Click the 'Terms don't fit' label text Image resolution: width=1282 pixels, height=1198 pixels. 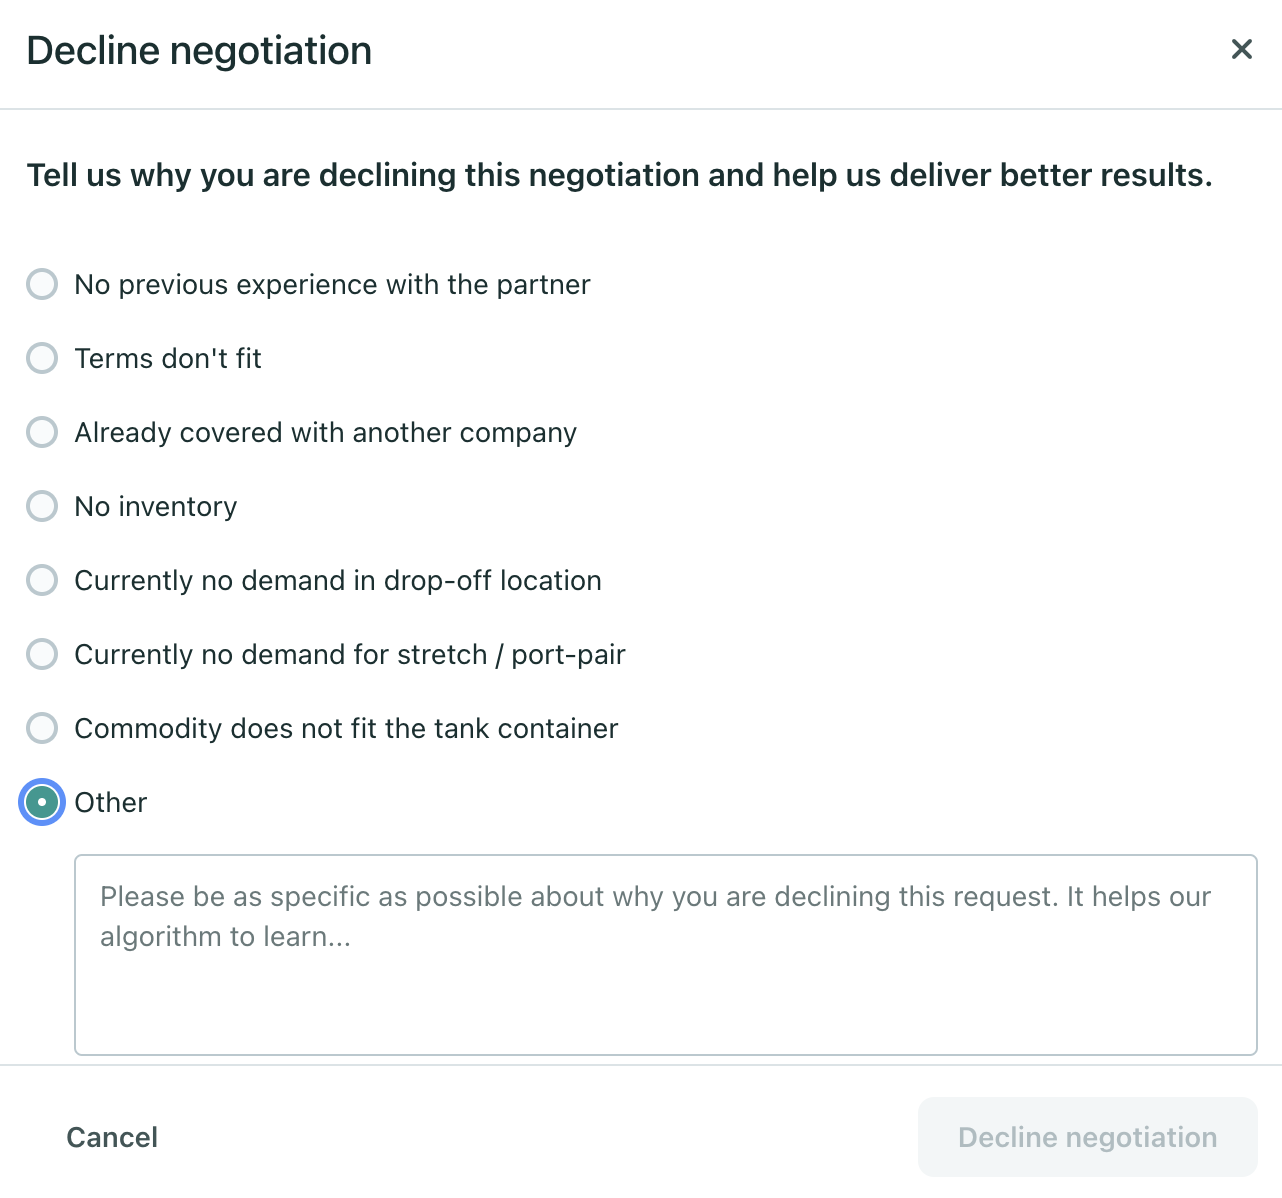[168, 359]
